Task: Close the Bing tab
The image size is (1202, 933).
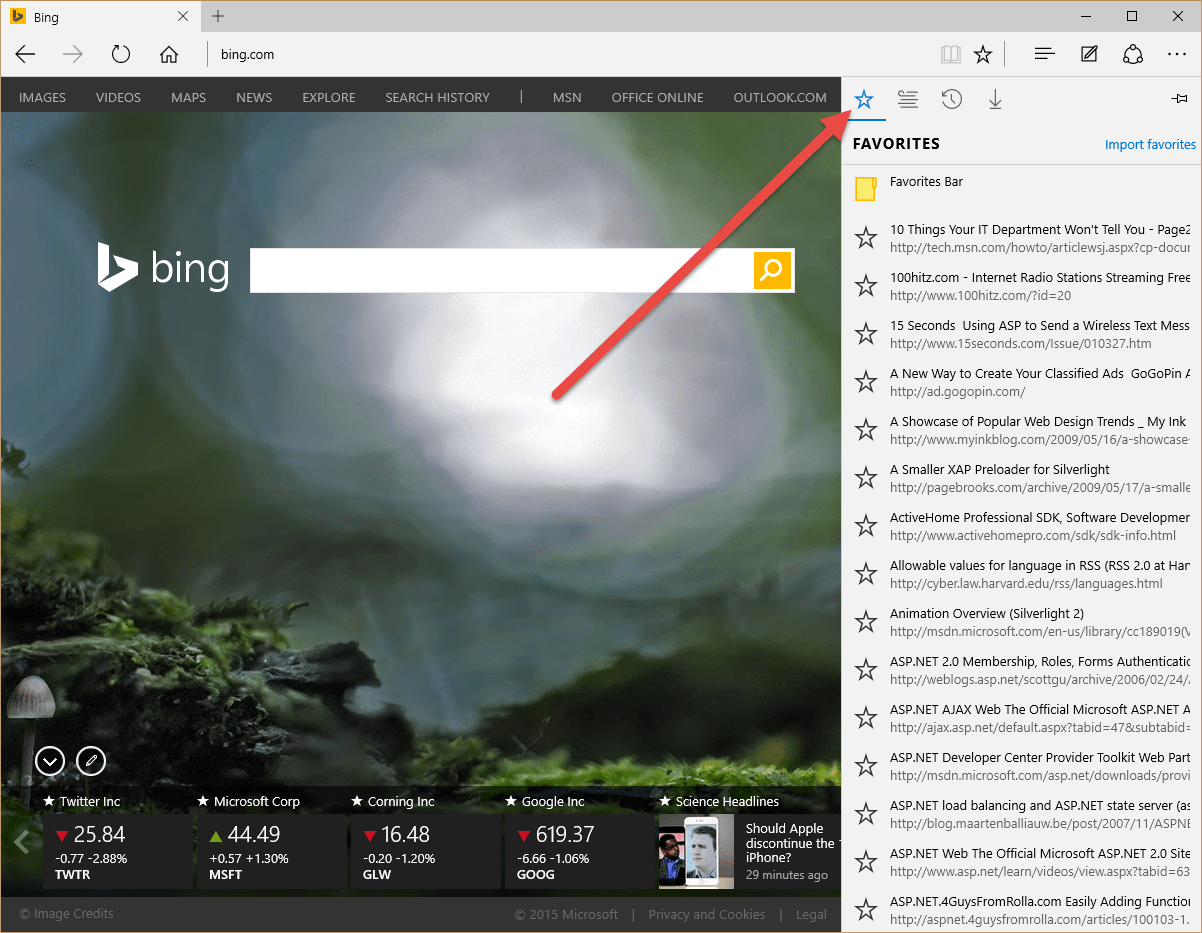Action: [183, 17]
